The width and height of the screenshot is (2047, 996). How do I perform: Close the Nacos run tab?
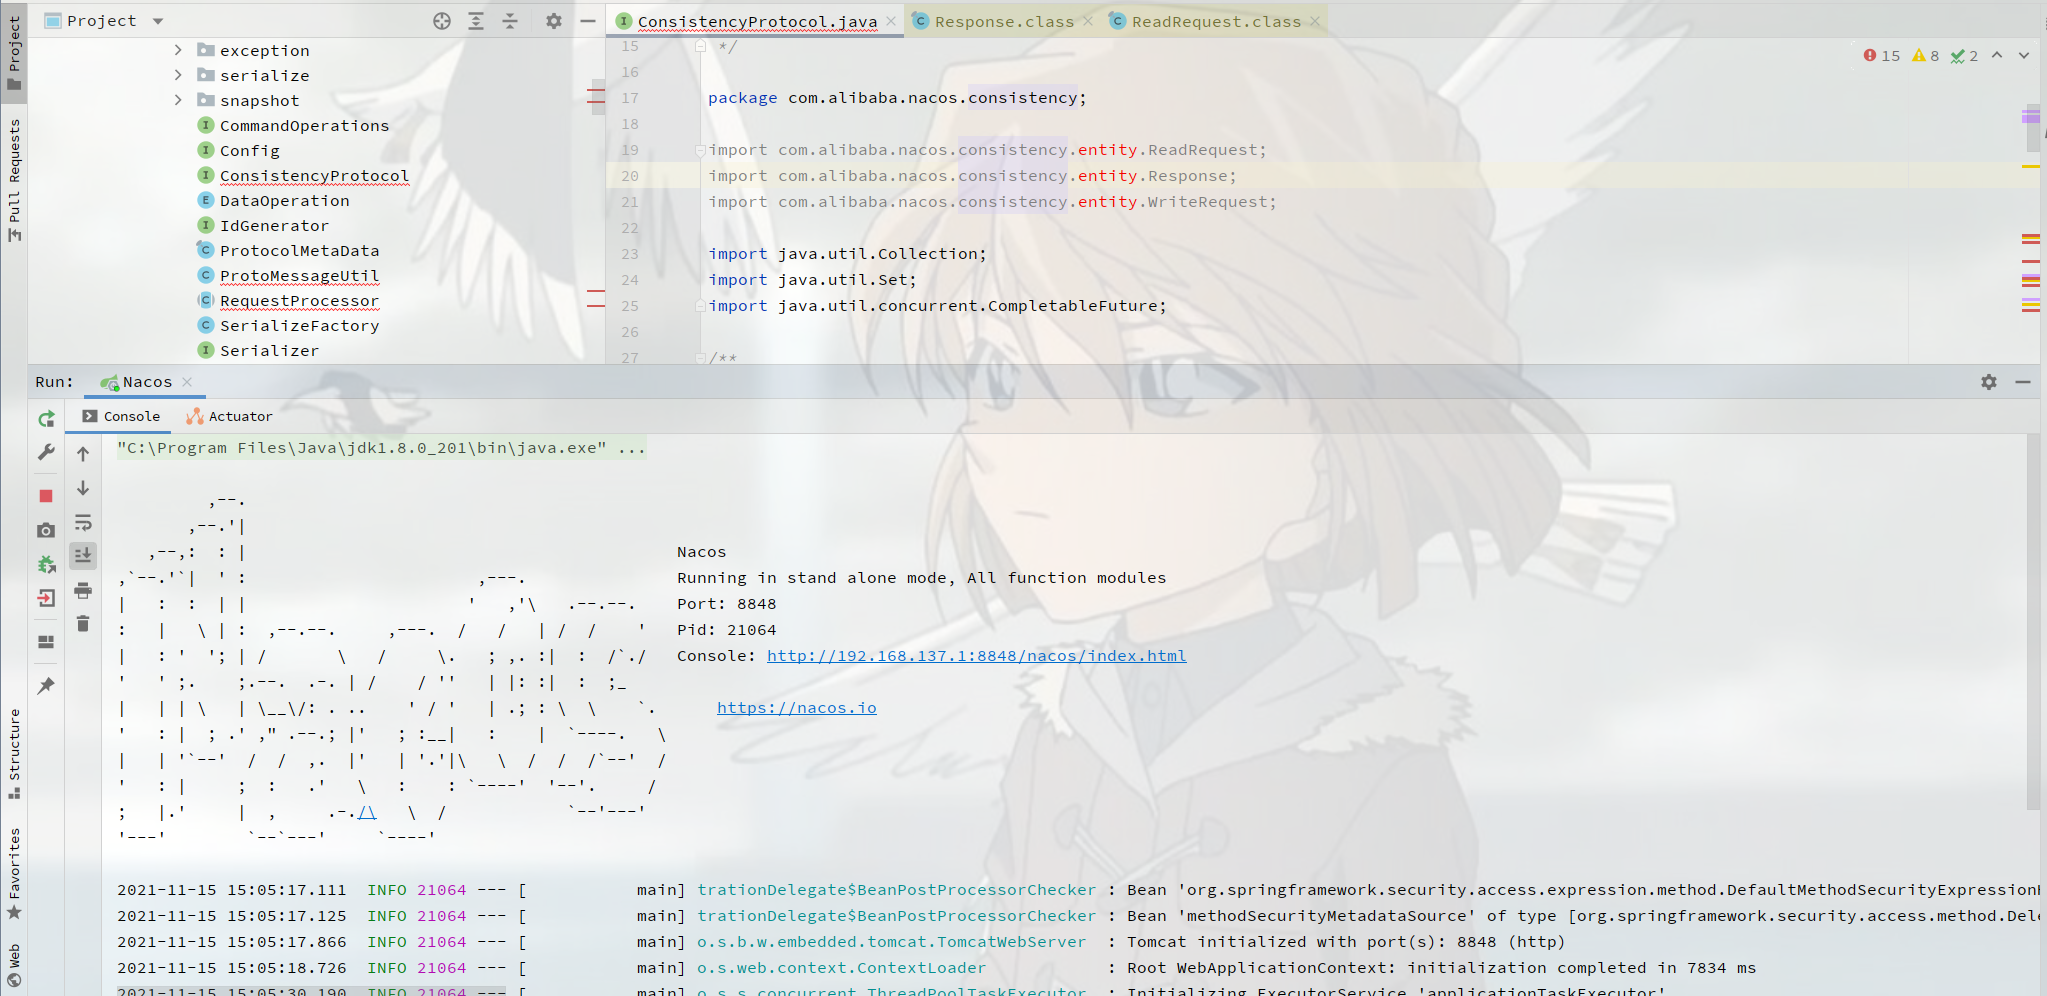coord(187,382)
